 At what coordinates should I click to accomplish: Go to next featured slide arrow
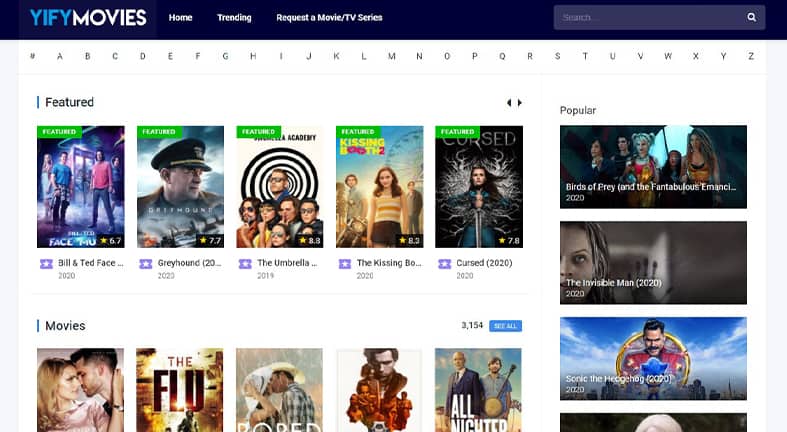coord(519,102)
